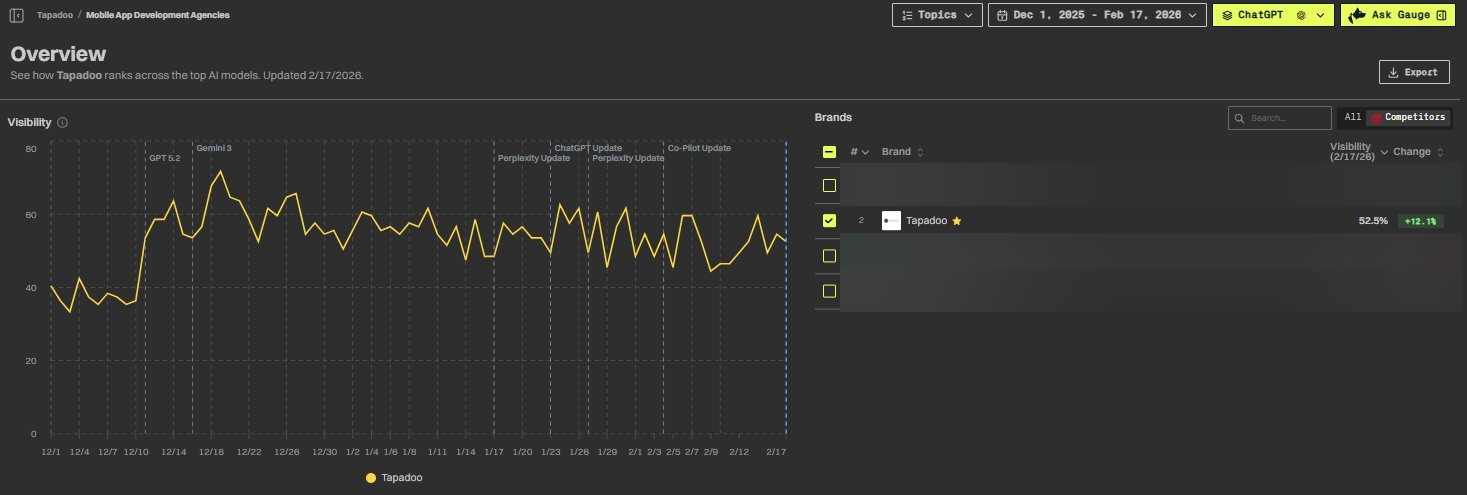Image resolution: width=1467 pixels, height=495 pixels.
Task: Click the ChatGPT model logo icon
Action: click(x=1301, y=15)
